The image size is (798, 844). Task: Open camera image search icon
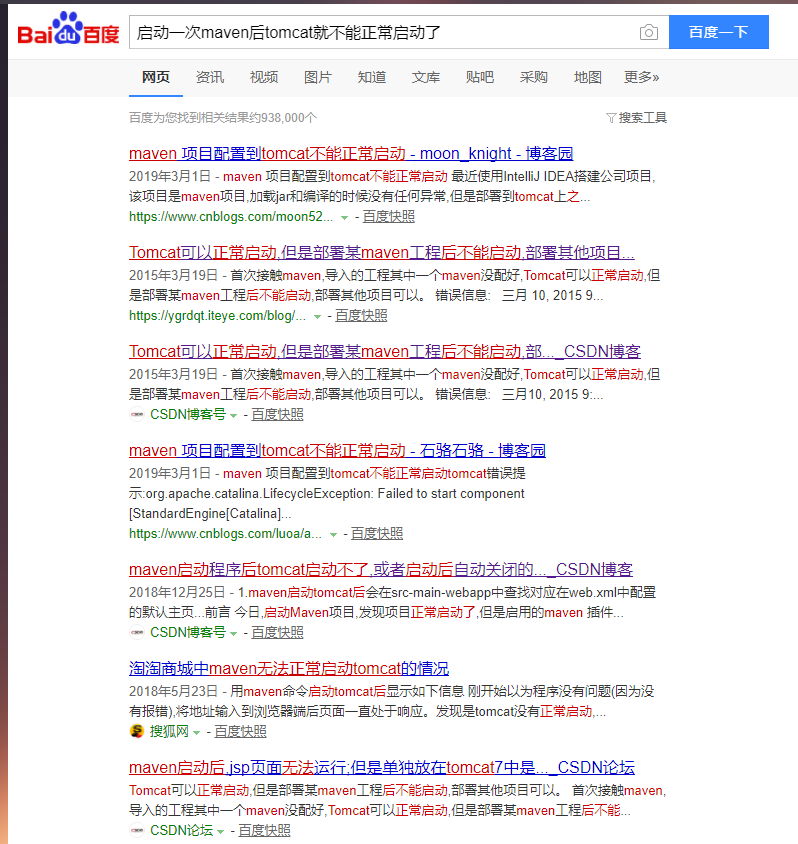(648, 32)
